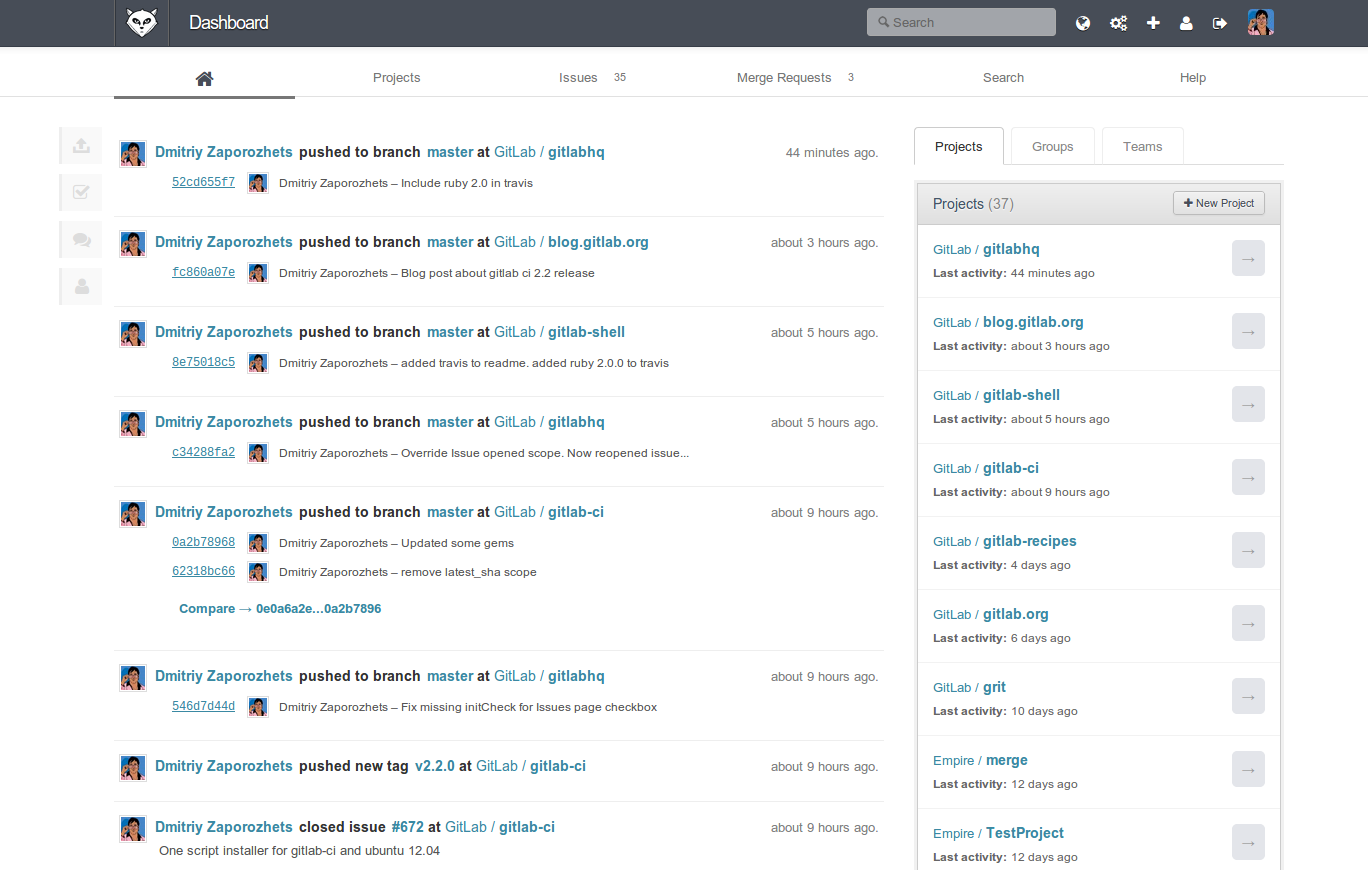Open your profile settings person icon
The image size is (1368, 870).
1186,22
